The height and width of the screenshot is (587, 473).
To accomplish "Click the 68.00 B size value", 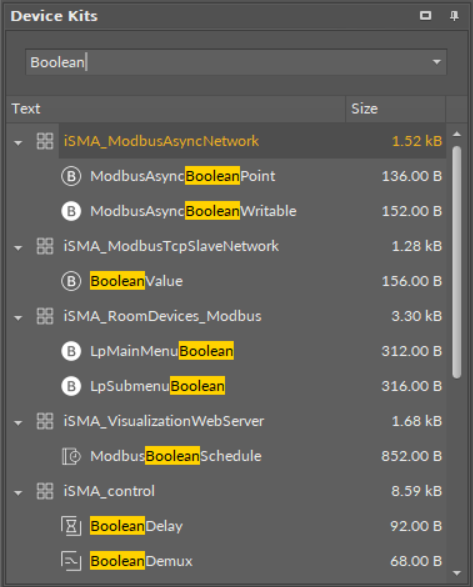I will coord(416,561).
